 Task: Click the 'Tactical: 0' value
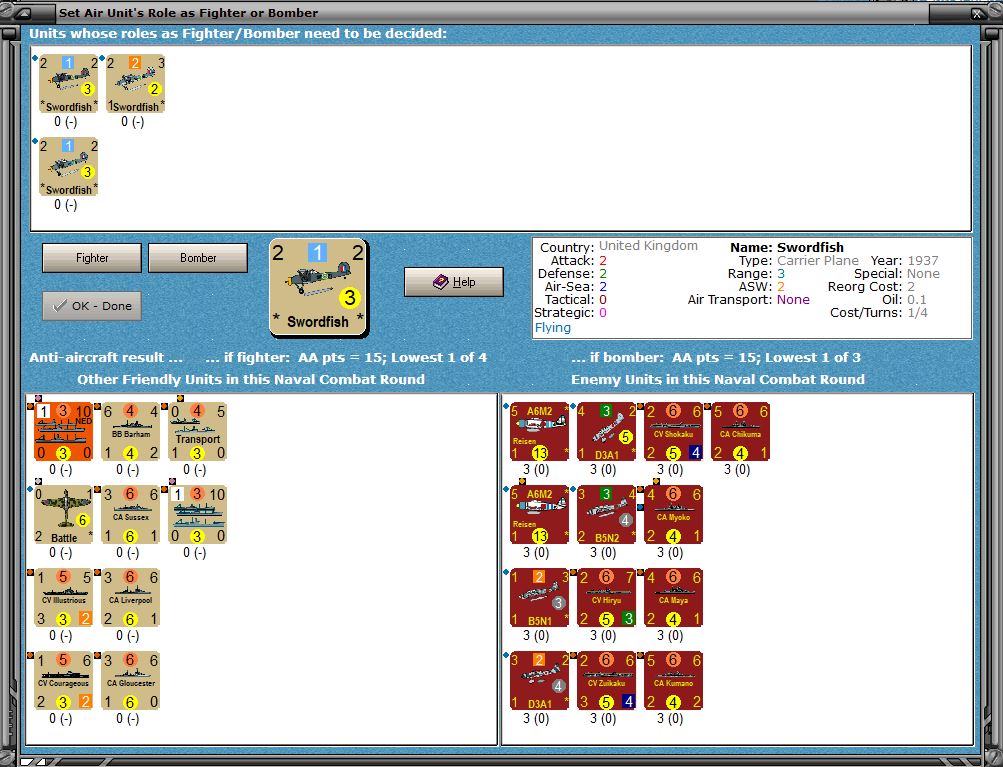[576, 299]
